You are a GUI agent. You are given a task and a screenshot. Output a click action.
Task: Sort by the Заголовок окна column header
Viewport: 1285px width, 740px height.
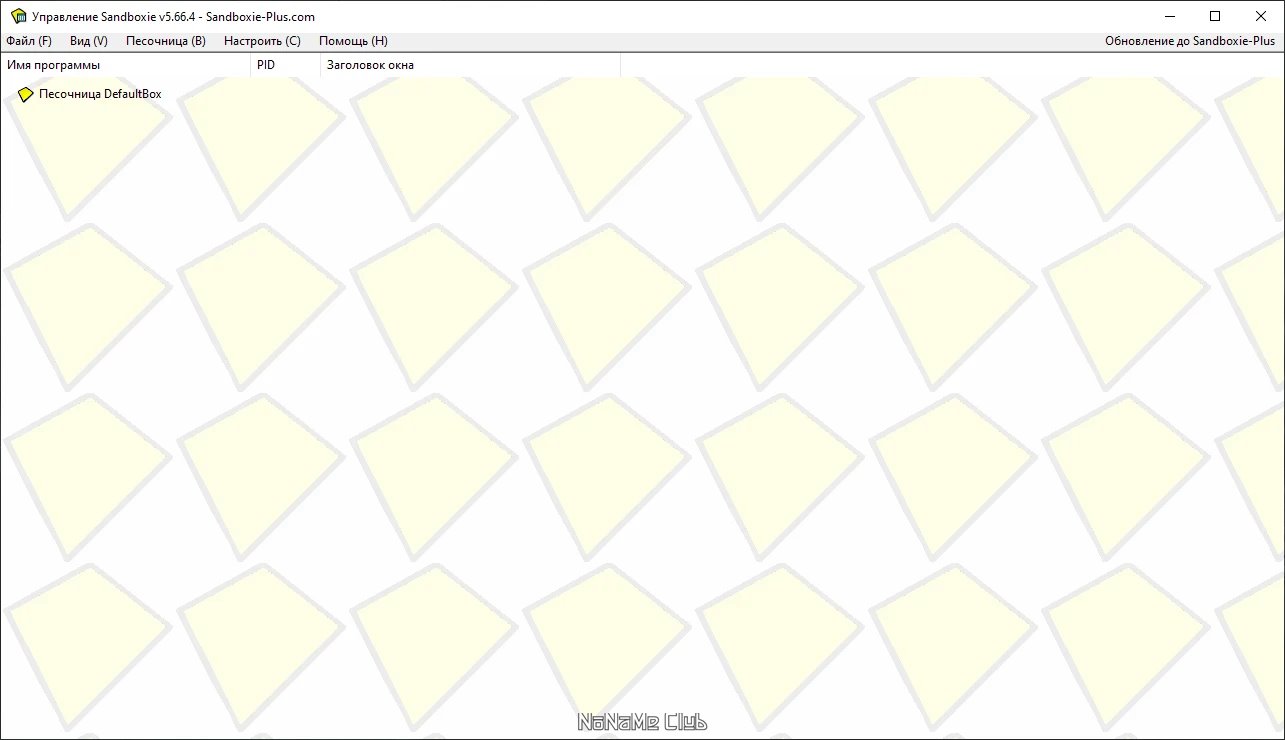click(470, 65)
